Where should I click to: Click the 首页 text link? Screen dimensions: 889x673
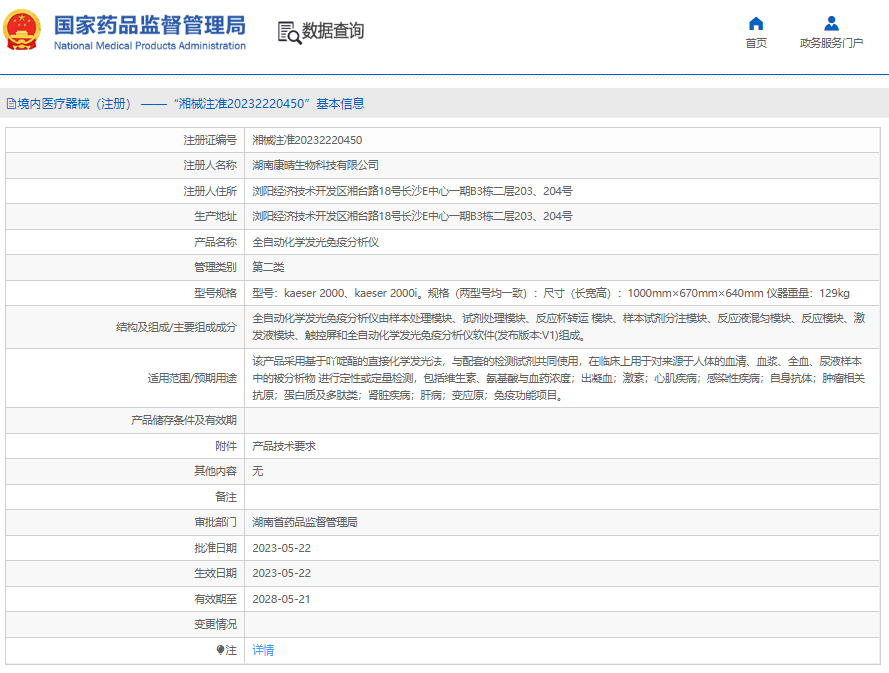pos(756,43)
